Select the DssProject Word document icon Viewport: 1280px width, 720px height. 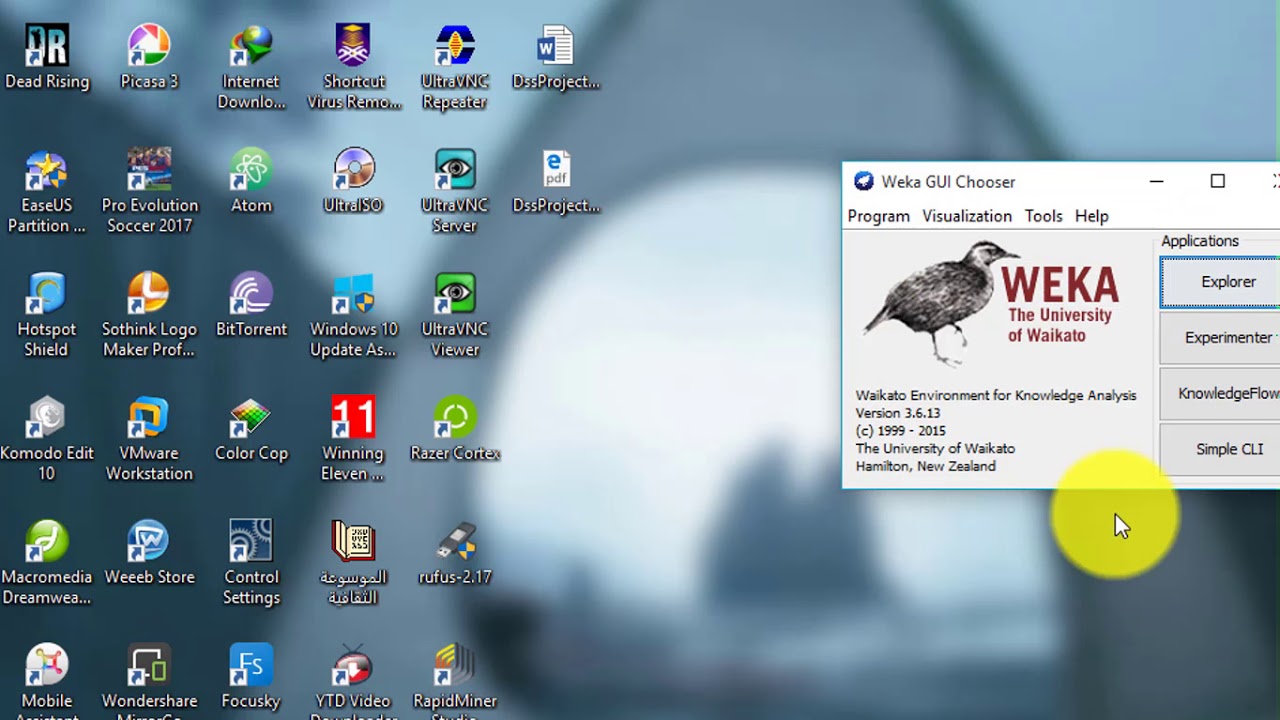pos(556,58)
